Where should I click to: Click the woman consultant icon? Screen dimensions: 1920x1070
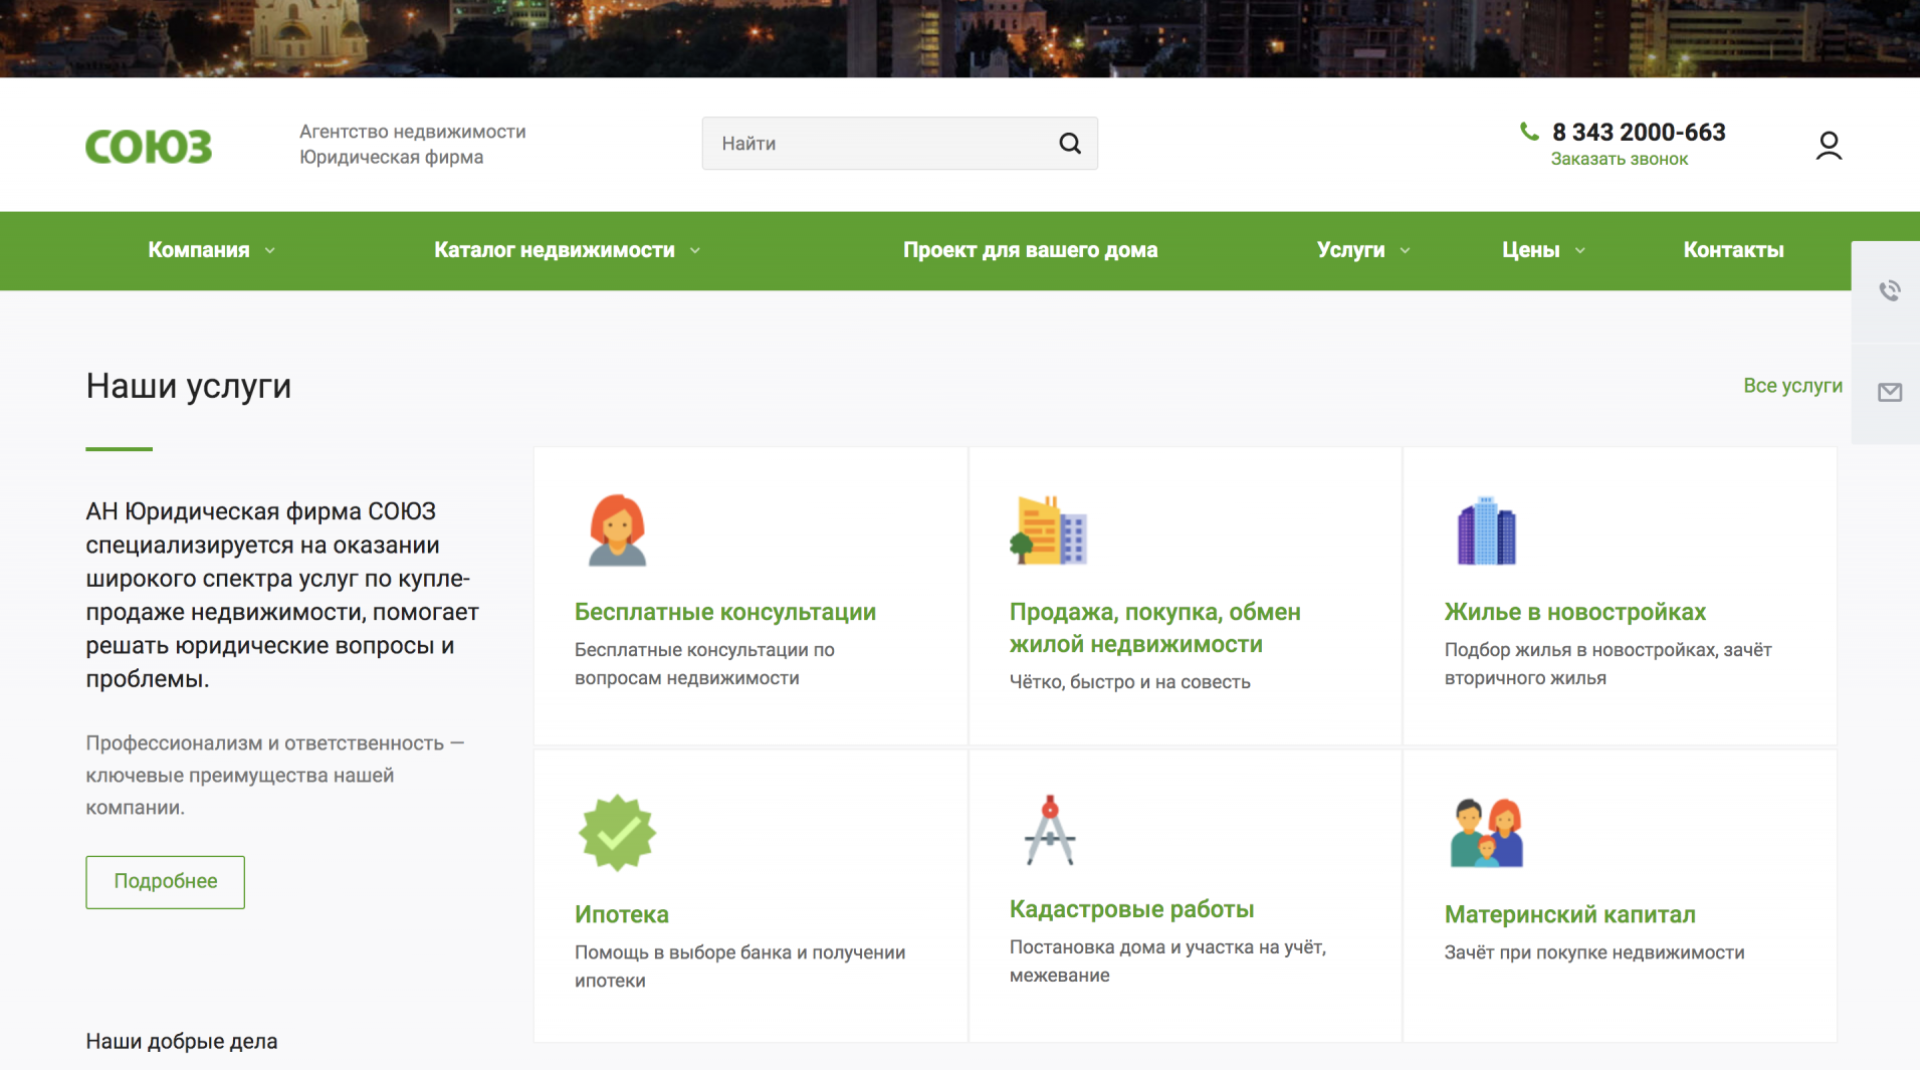pyautogui.click(x=617, y=531)
